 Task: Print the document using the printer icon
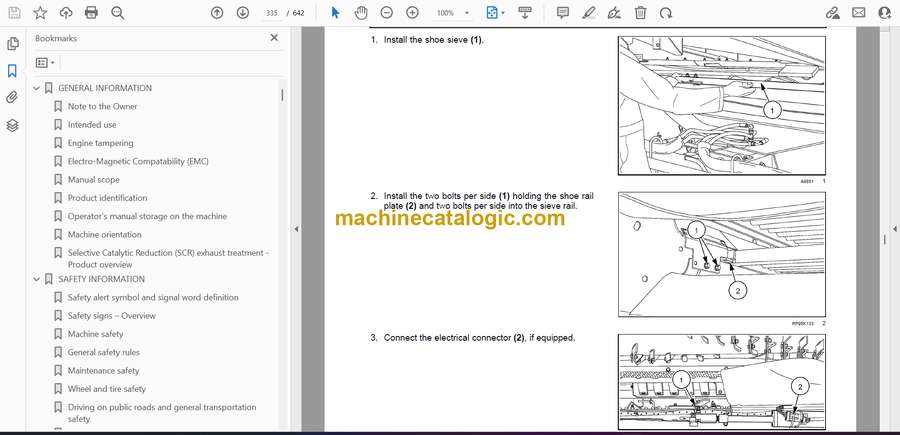91,13
